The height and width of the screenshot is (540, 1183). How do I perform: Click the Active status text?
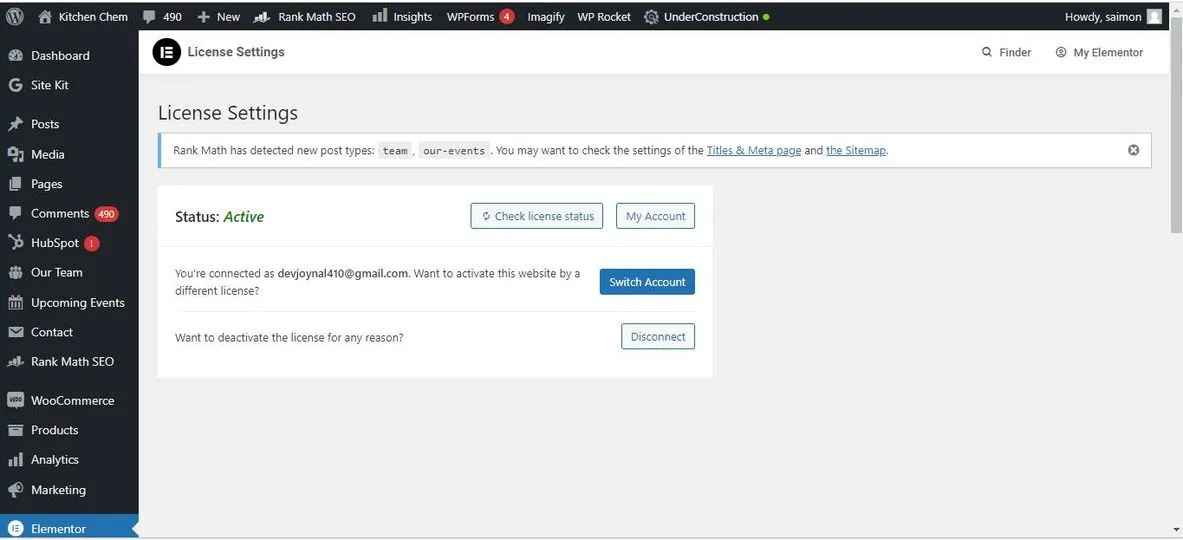pos(244,216)
